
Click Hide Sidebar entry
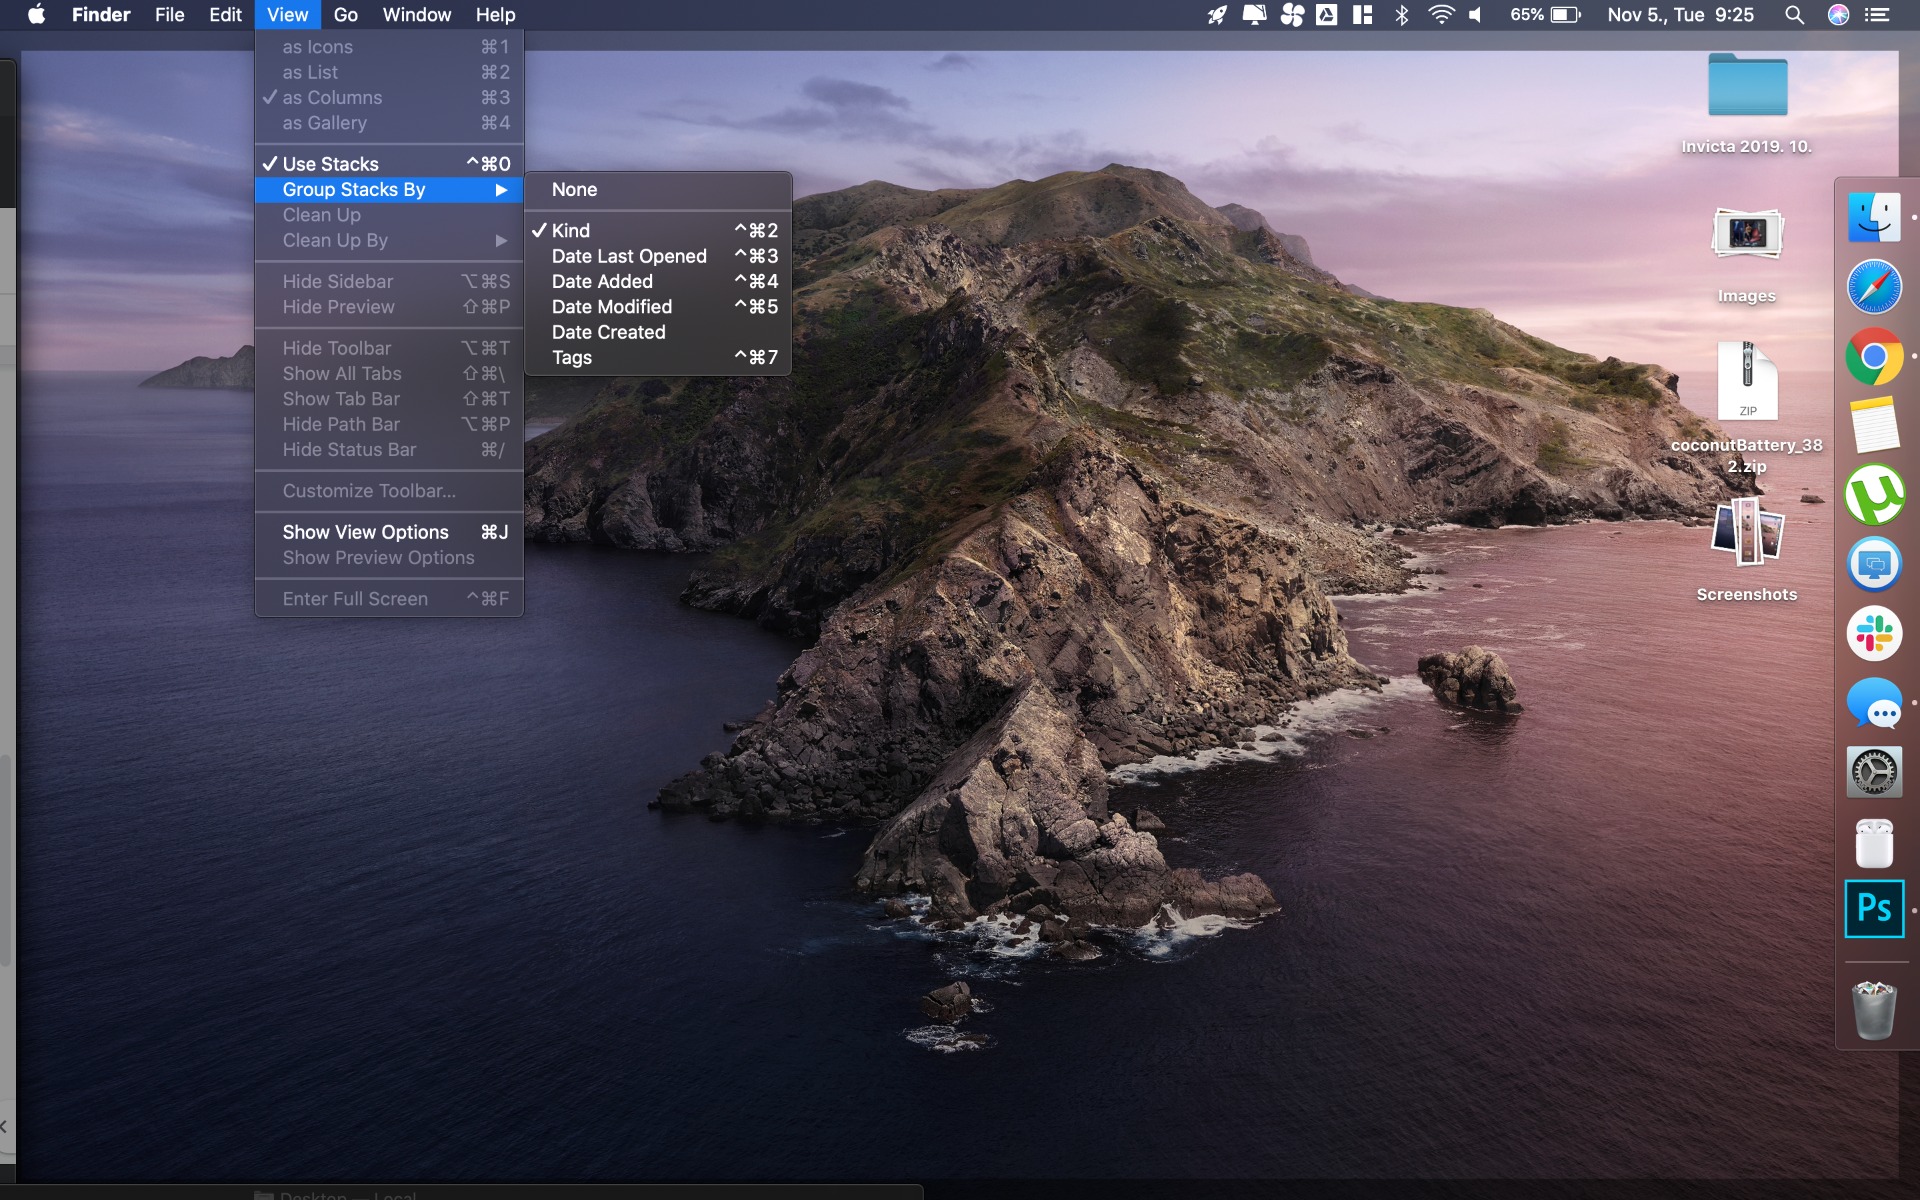coord(389,282)
